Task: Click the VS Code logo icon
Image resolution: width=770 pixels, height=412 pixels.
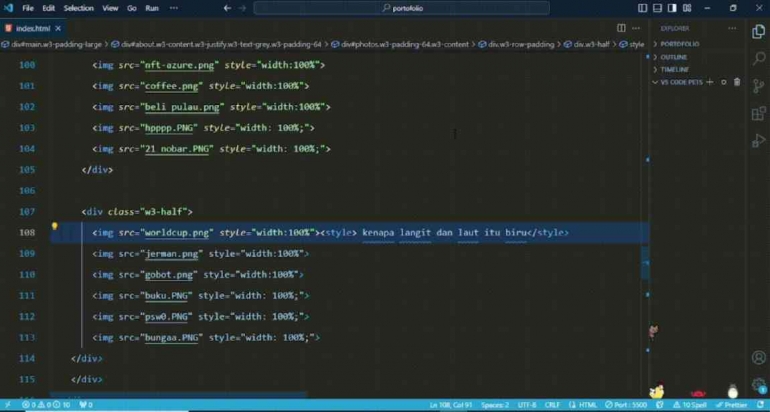Action: 8,8
